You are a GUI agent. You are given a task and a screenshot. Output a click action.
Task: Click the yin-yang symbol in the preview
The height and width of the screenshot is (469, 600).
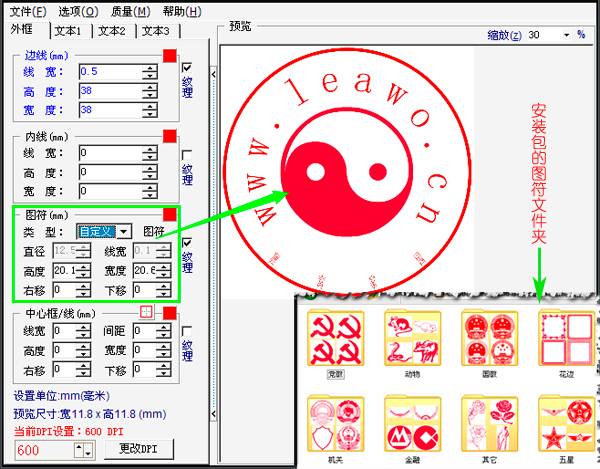(x=347, y=173)
